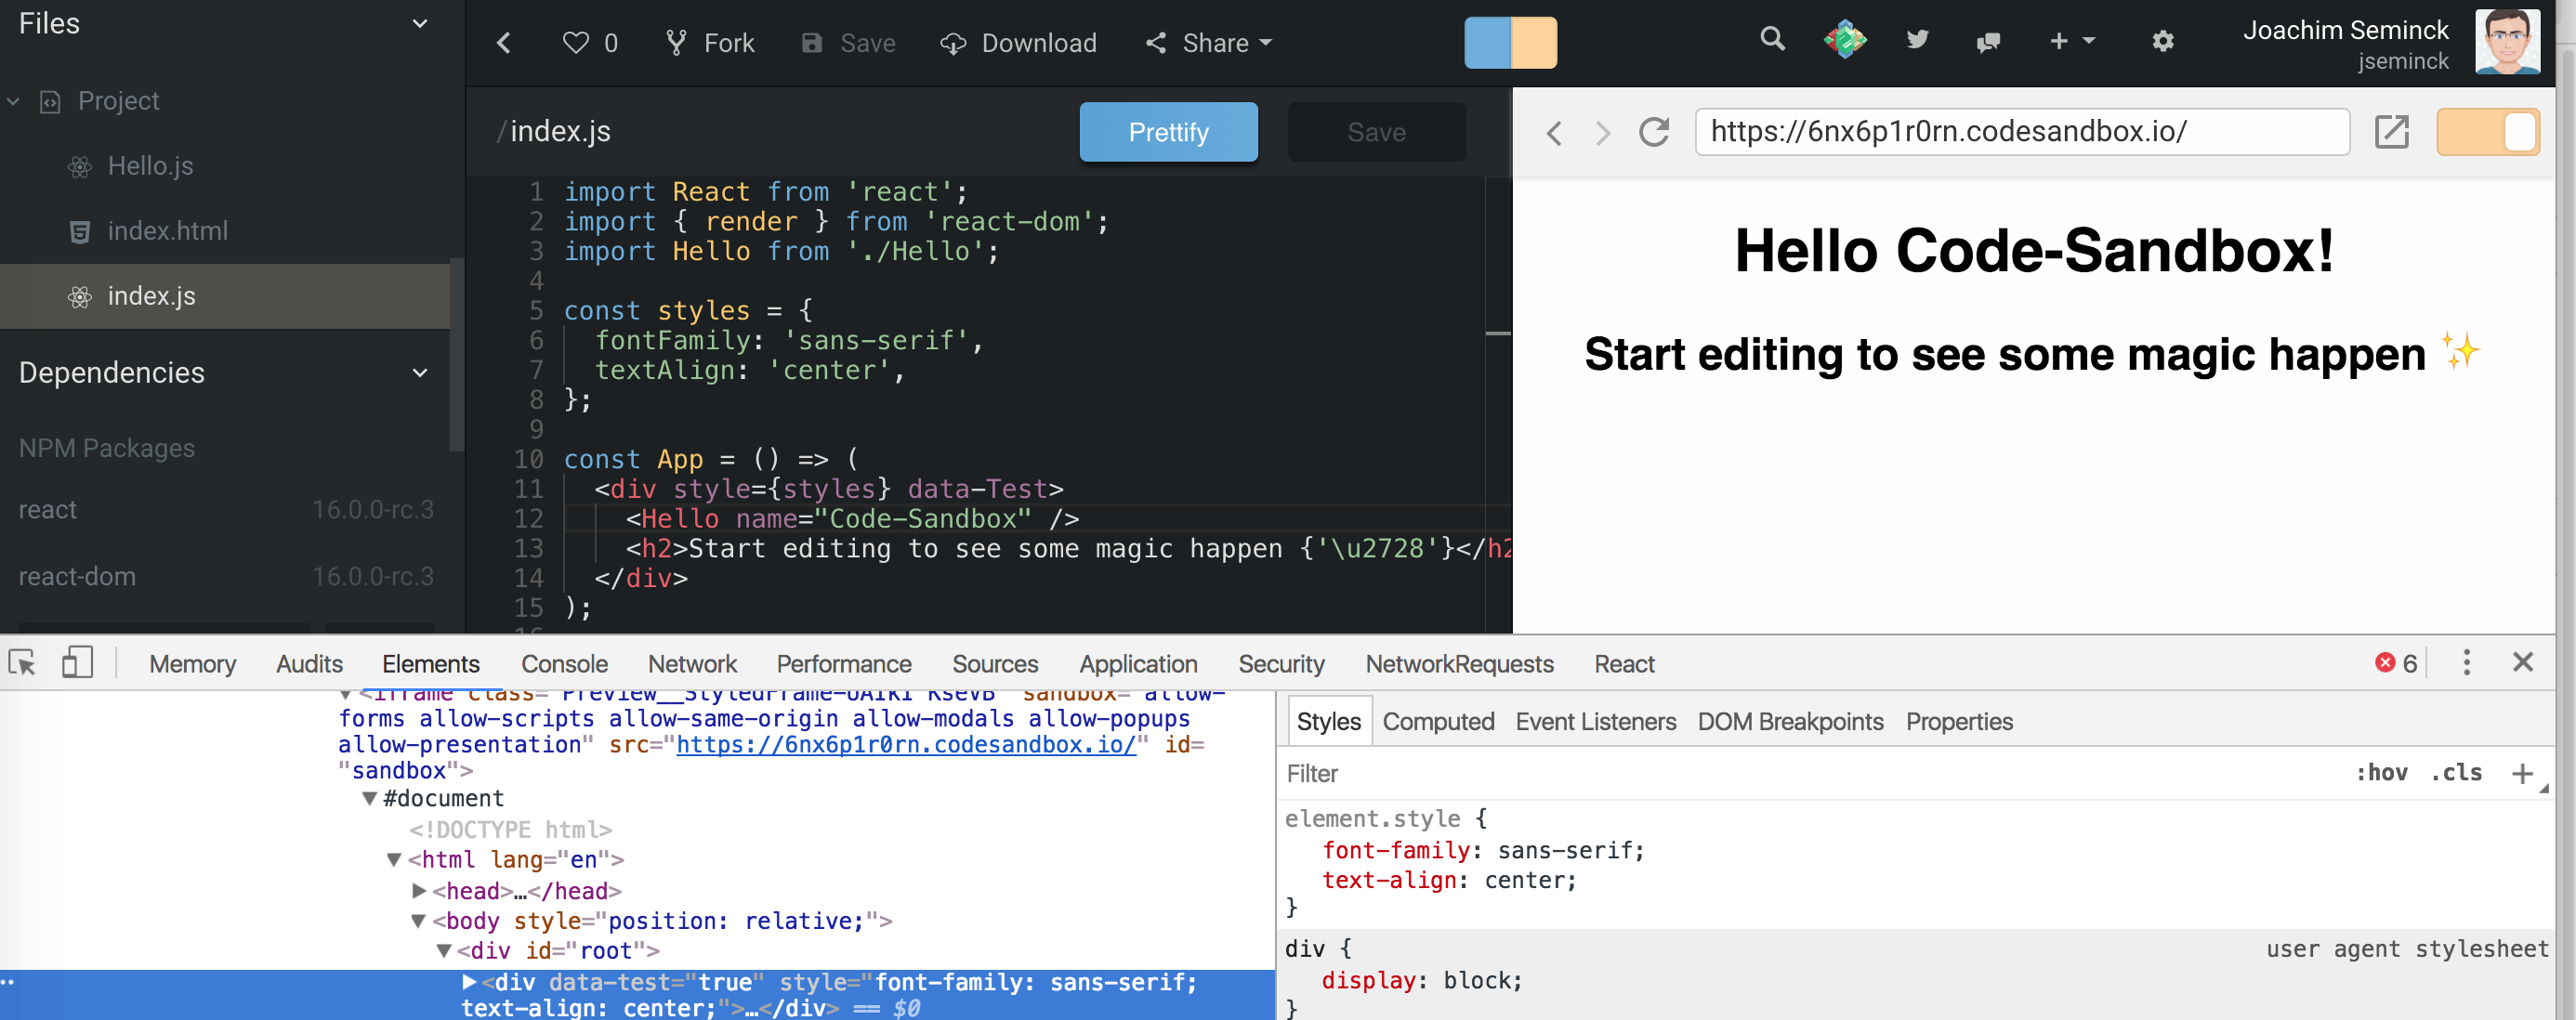The image size is (2576, 1020).
Task: Refresh the preview browser
Action: 1654,132
